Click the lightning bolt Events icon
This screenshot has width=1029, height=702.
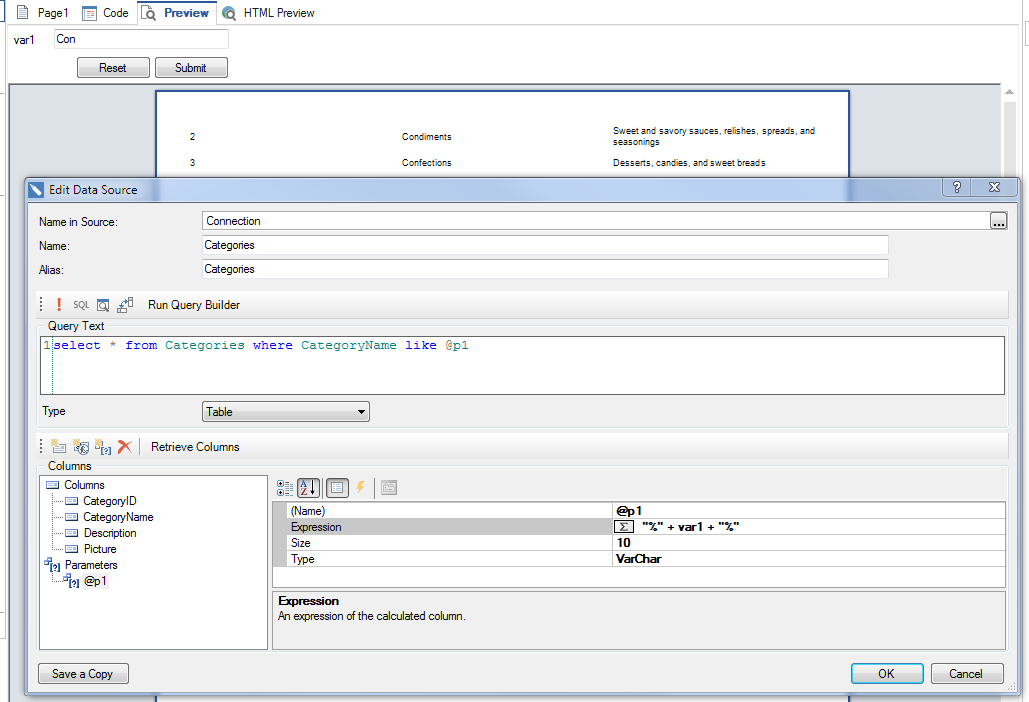360,487
